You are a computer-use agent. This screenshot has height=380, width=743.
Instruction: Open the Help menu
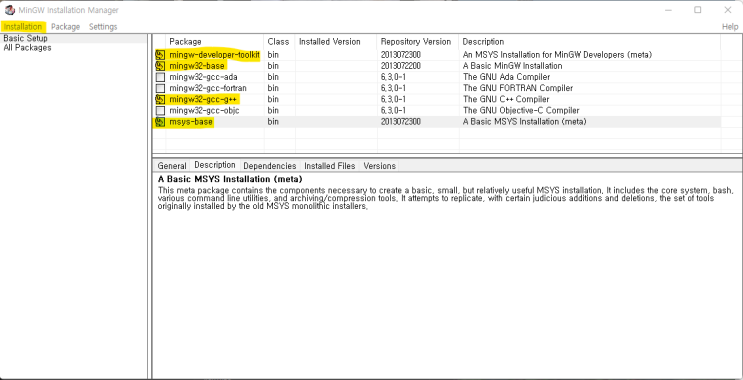coord(730,27)
